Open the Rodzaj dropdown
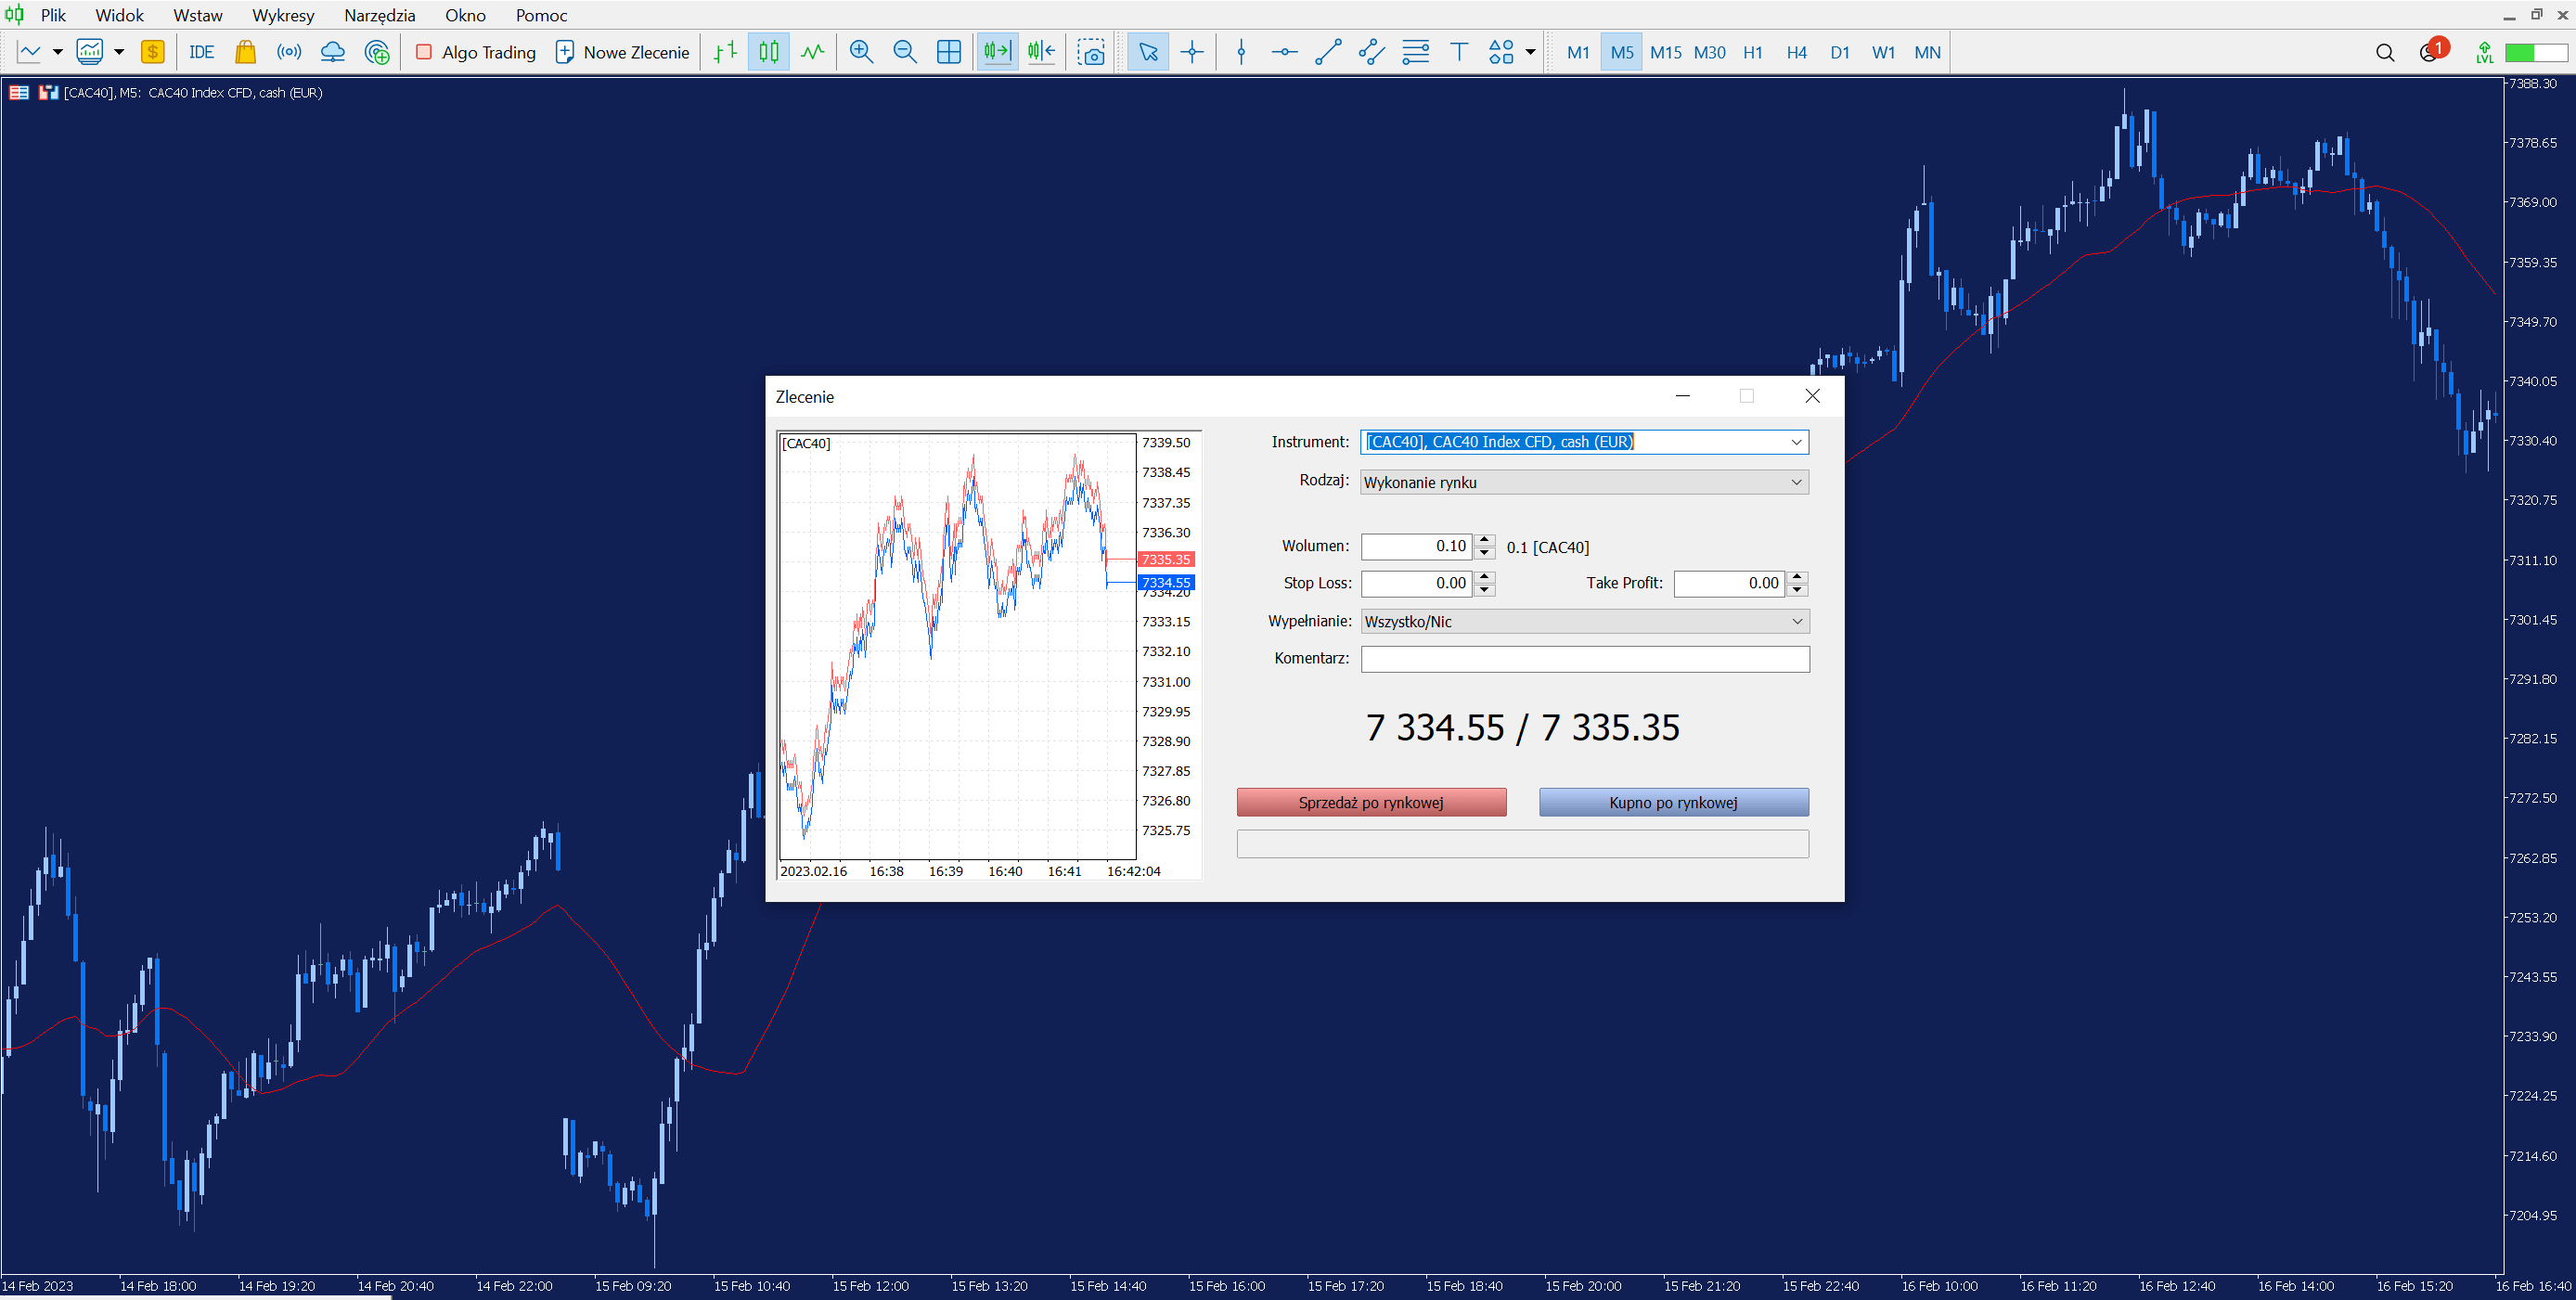2576x1300 pixels. (1584, 482)
